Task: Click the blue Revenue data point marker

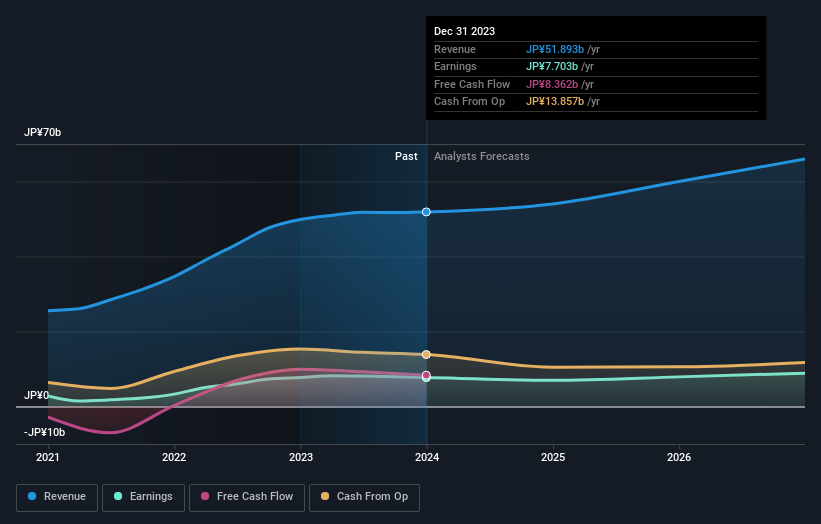Action: coord(426,212)
